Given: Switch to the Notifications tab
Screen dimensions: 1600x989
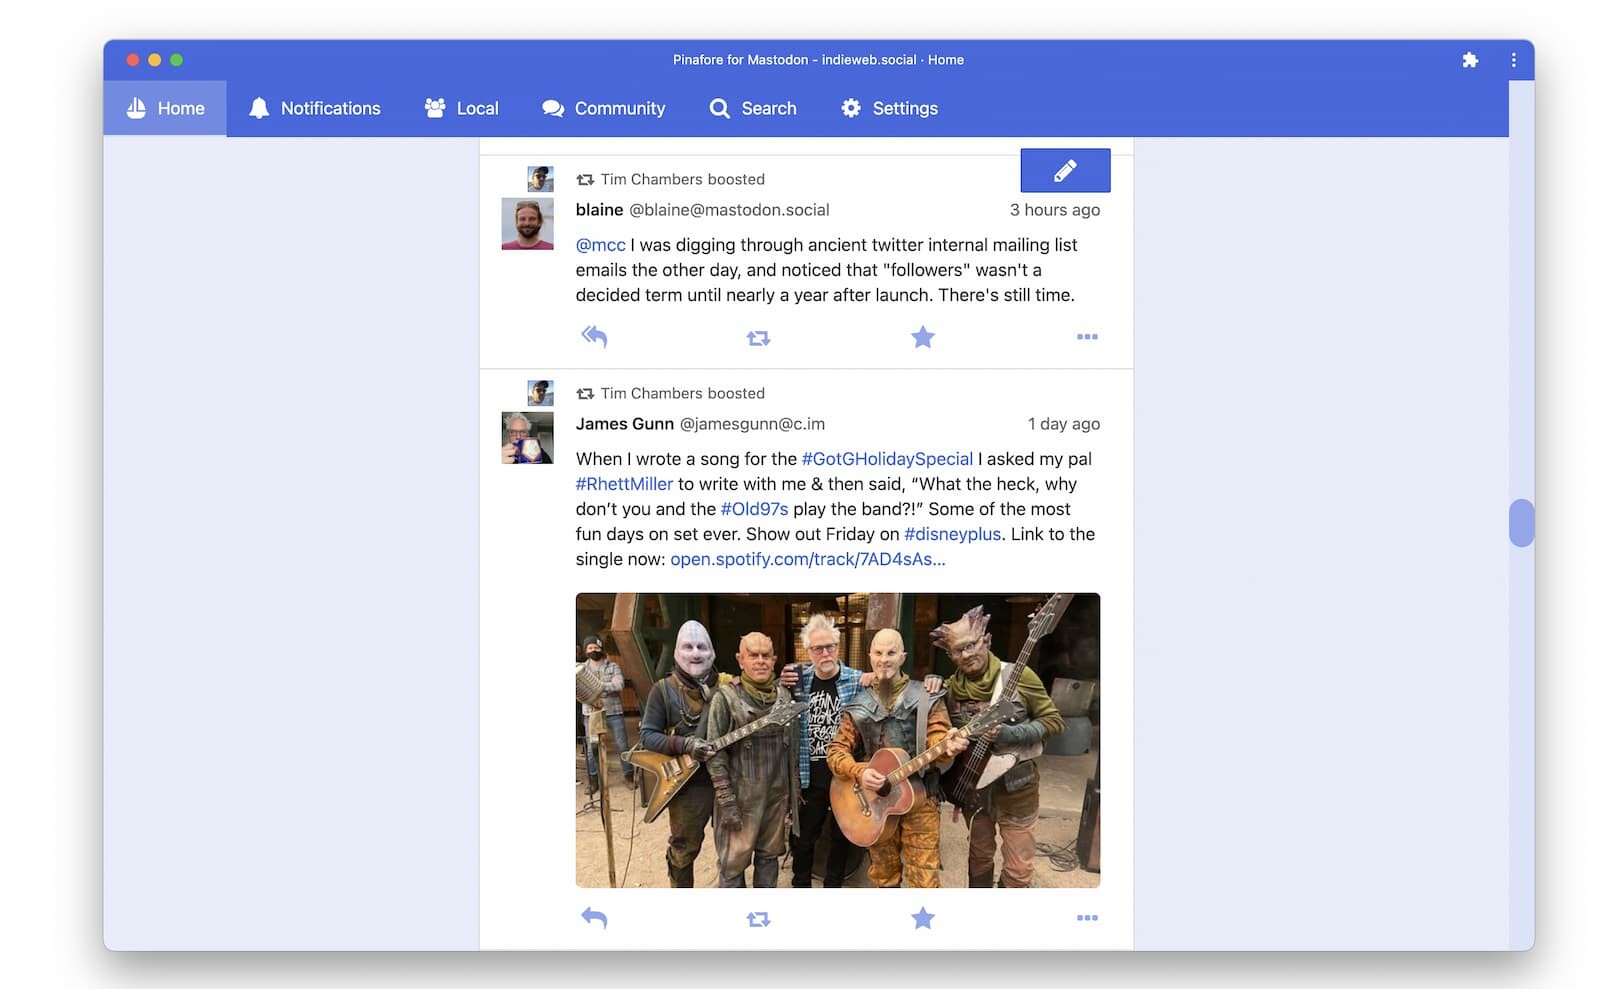Looking at the screenshot, I should (x=314, y=108).
